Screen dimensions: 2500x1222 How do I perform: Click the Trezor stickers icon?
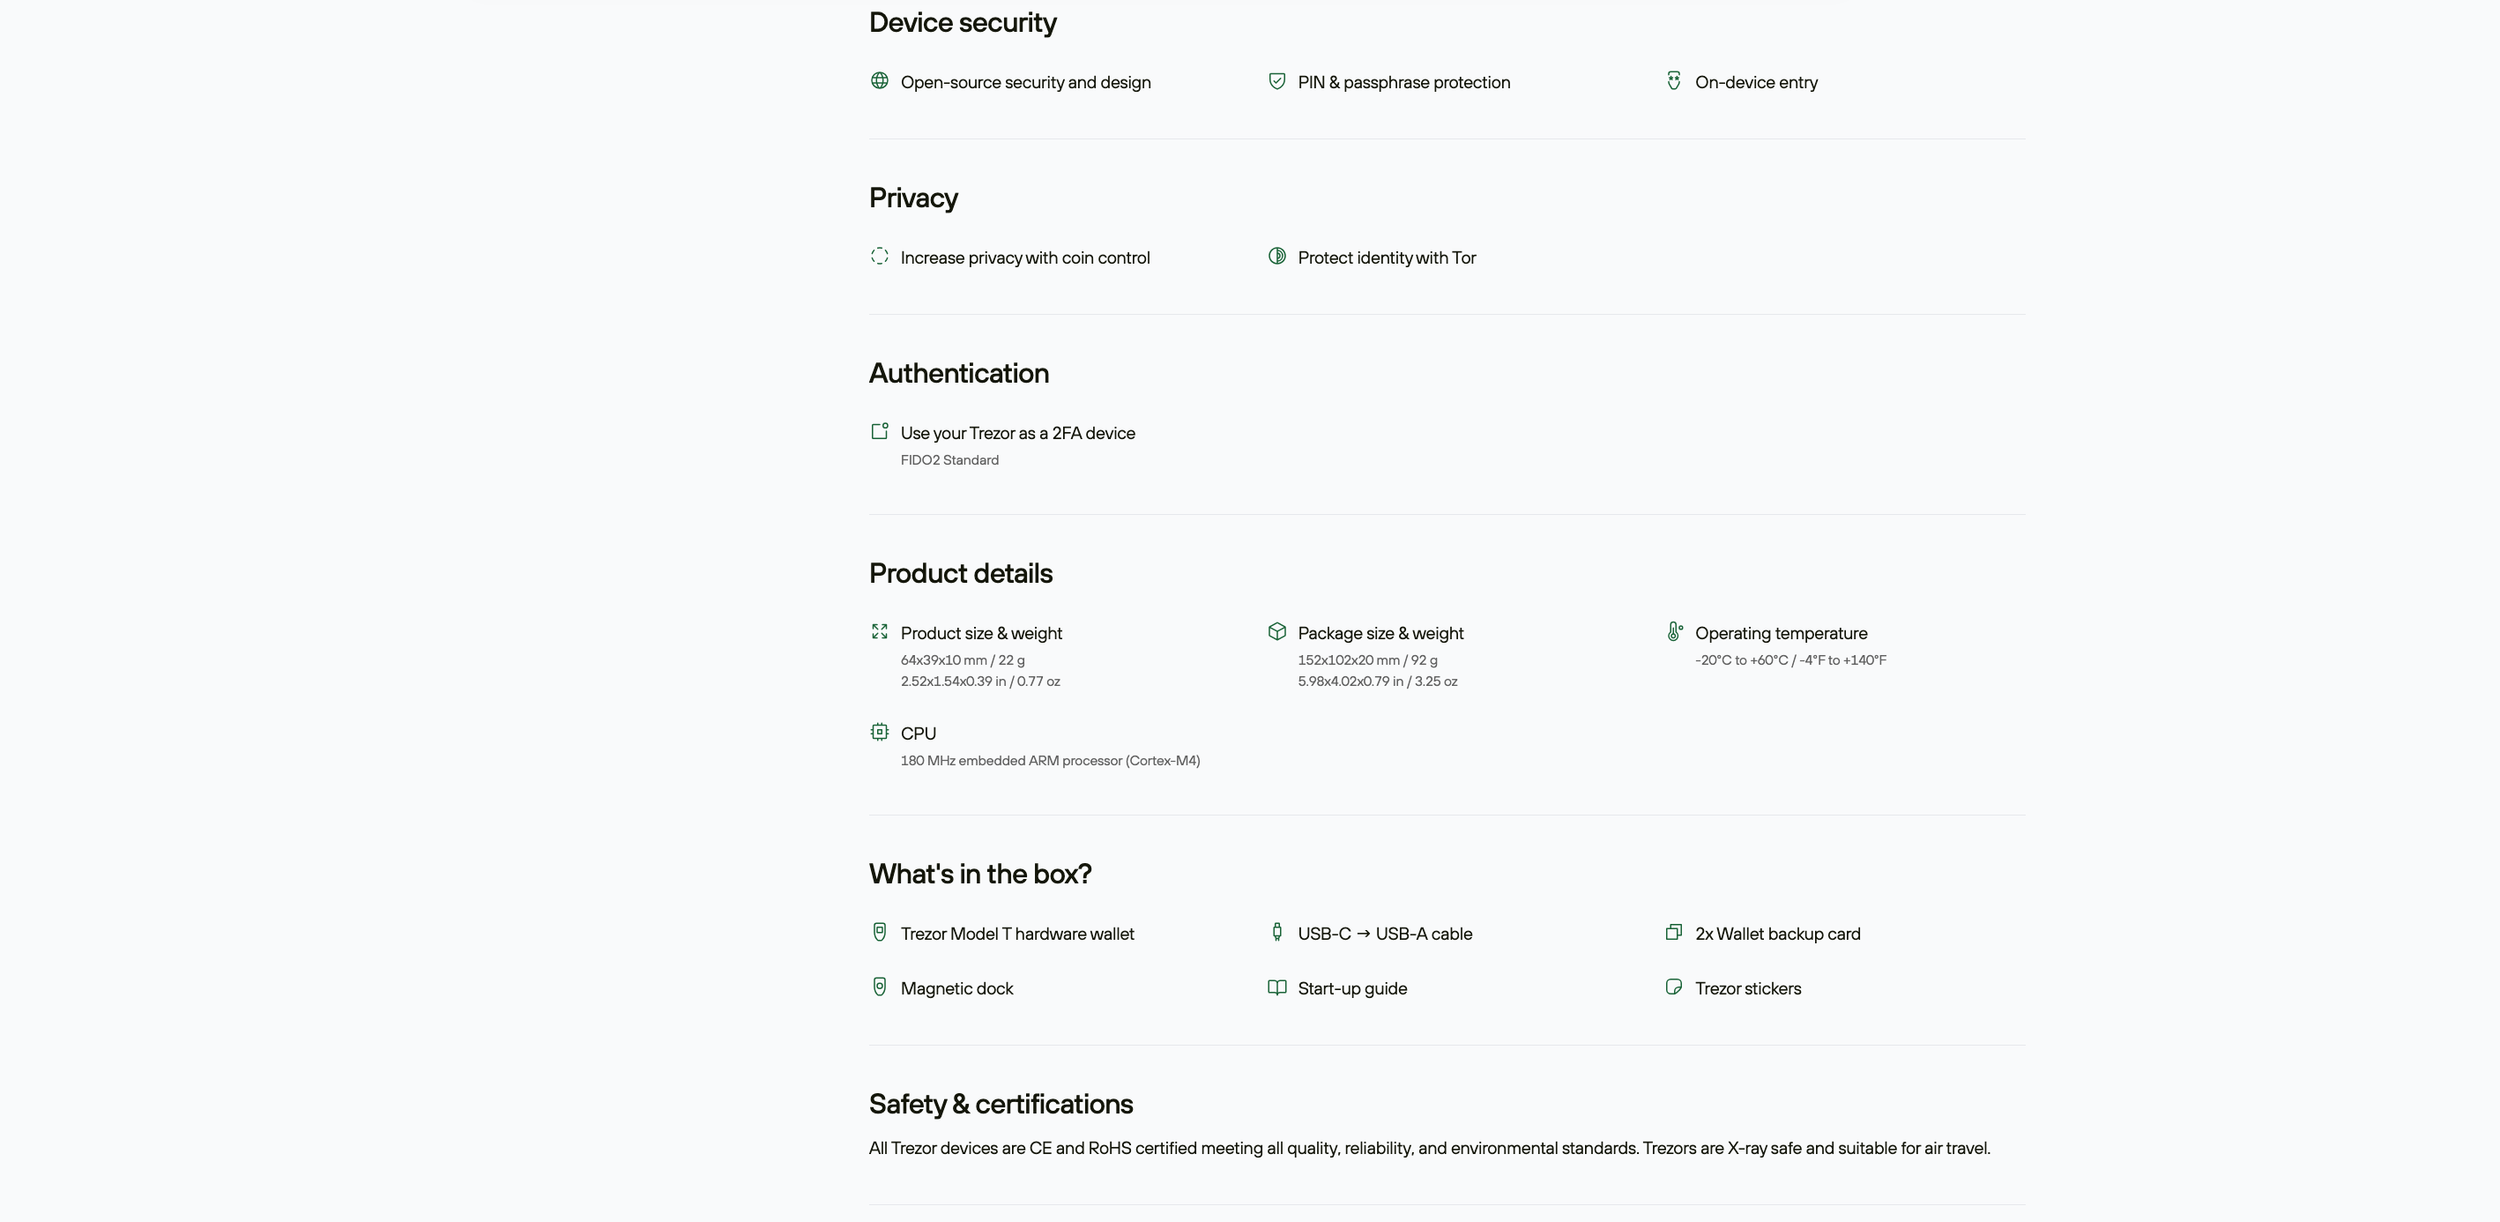1673,987
